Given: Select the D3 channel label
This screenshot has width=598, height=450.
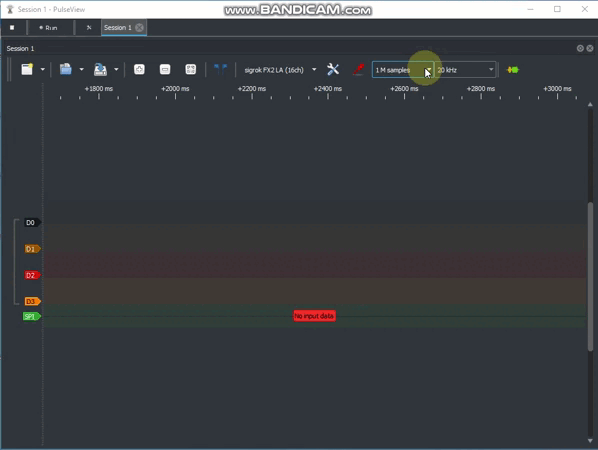Looking at the screenshot, I should pos(32,302).
